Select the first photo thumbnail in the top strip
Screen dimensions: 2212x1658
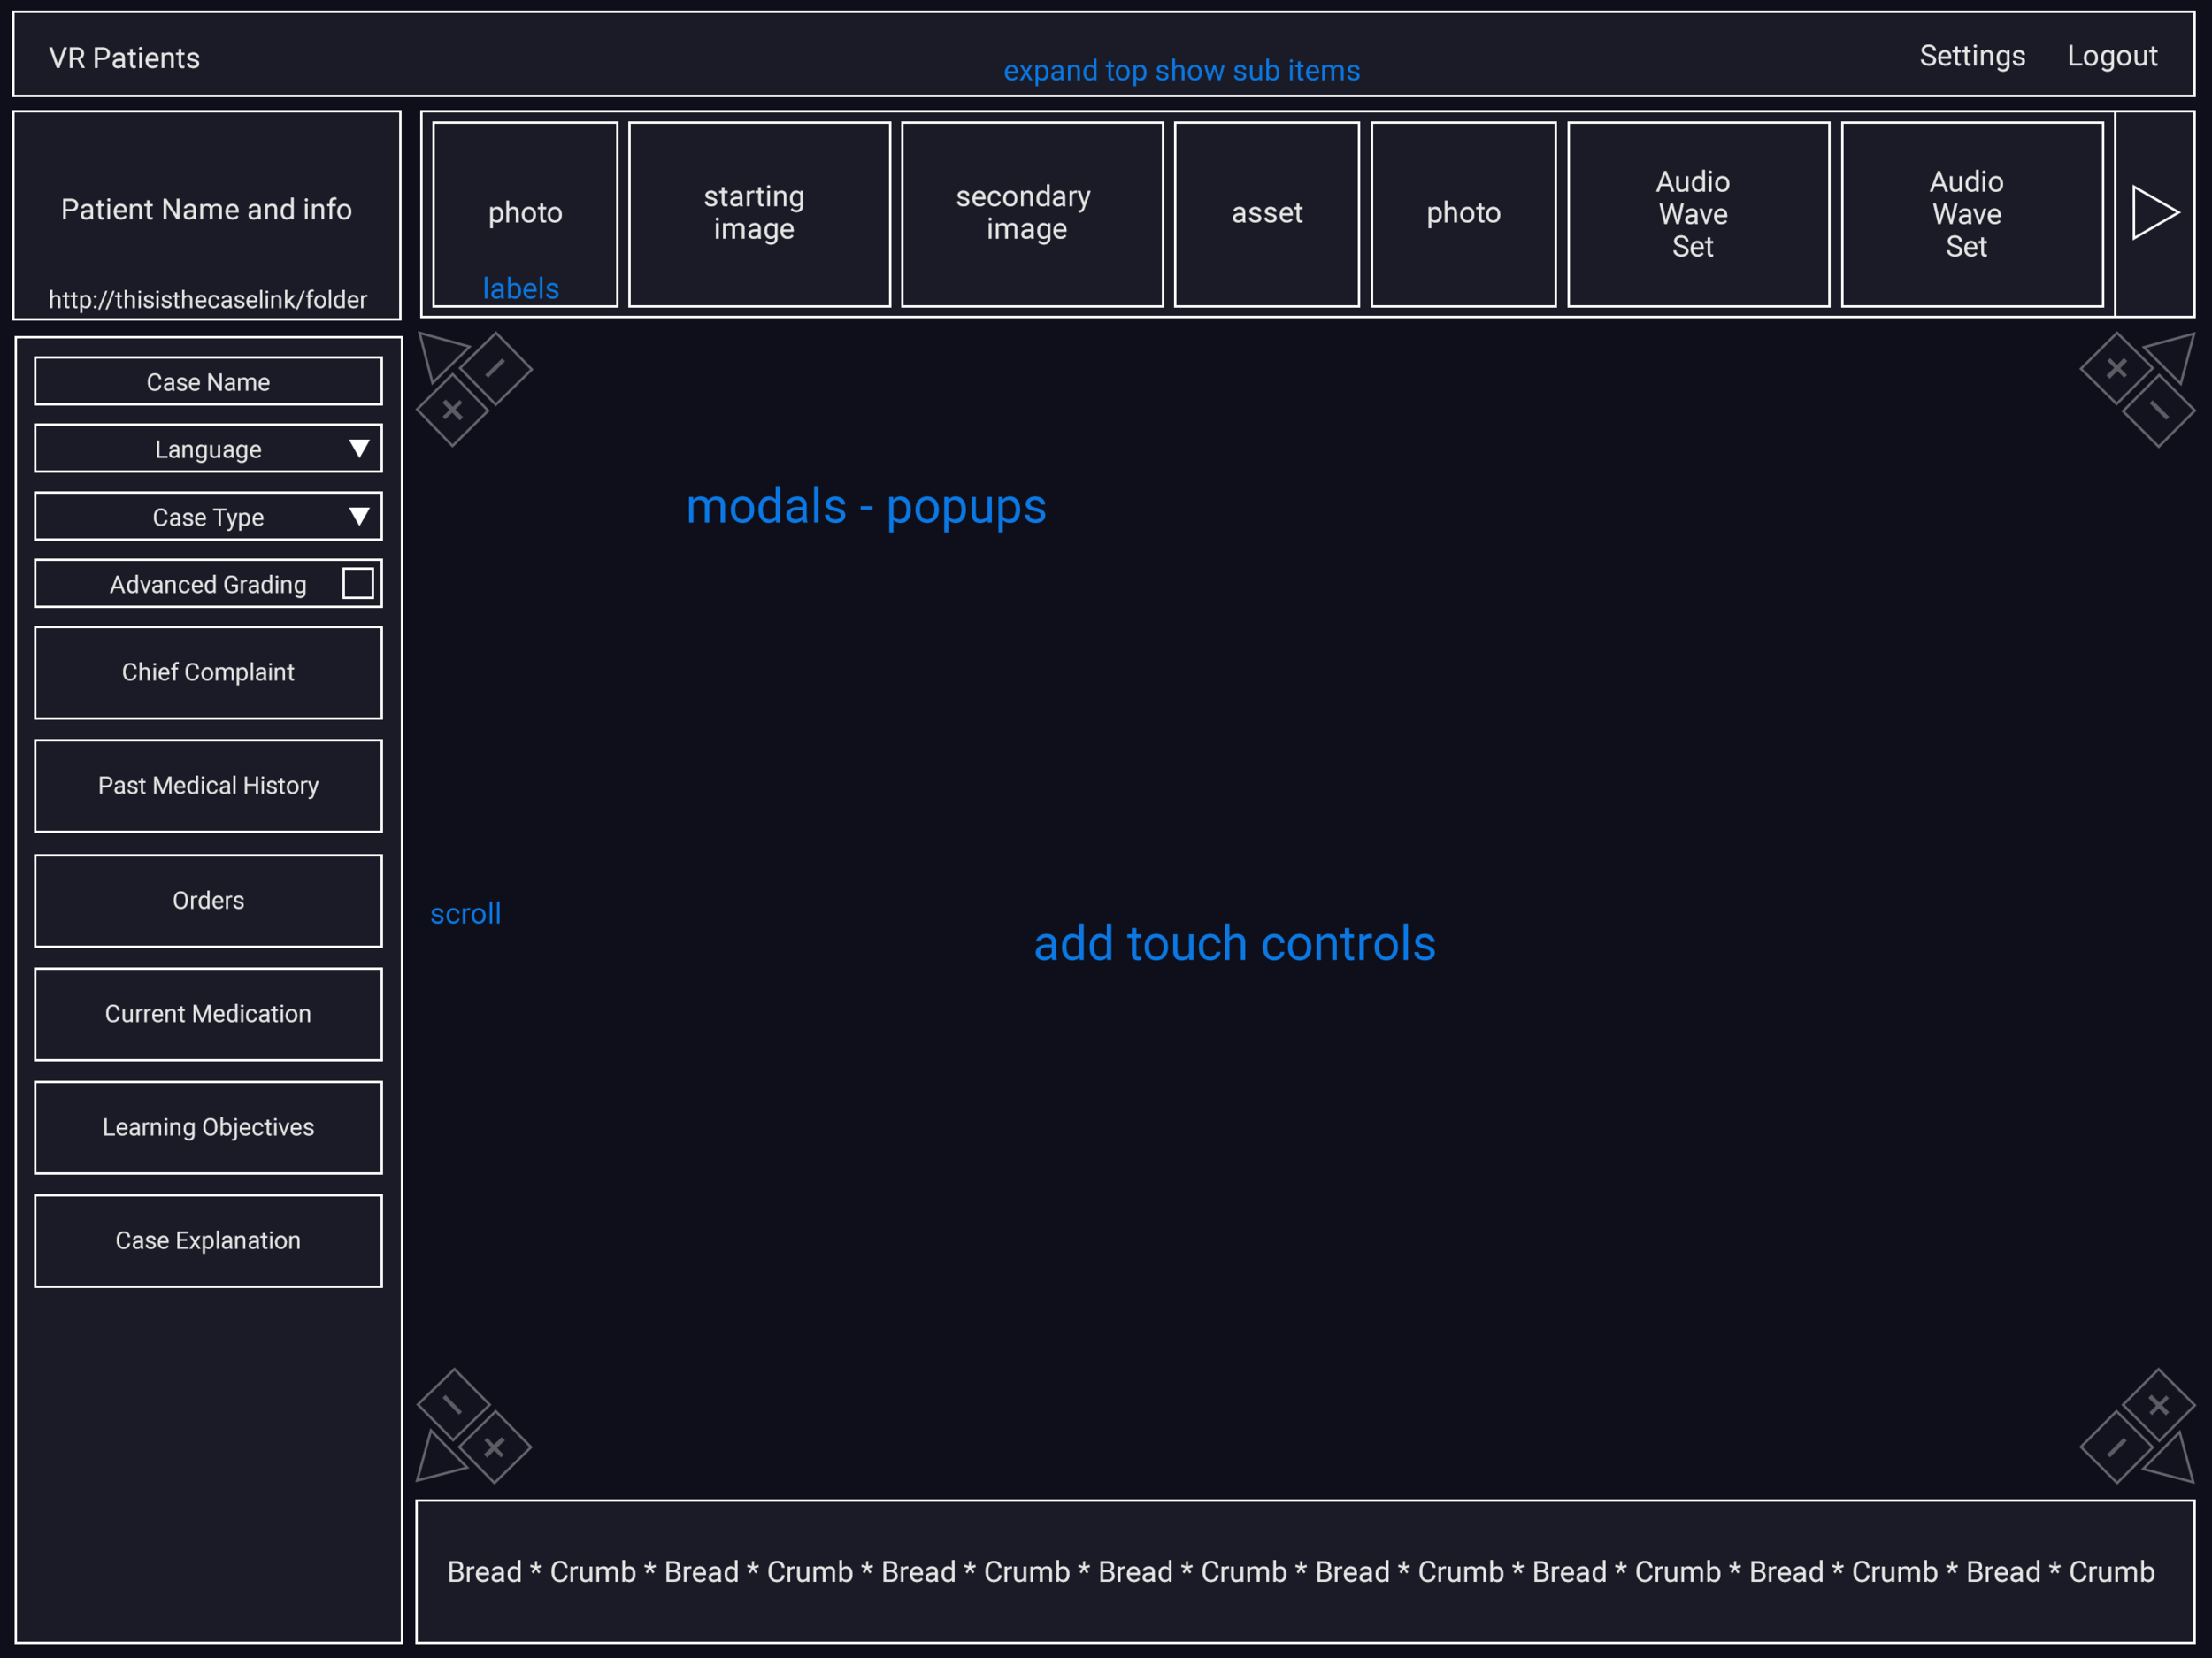(524, 213)
